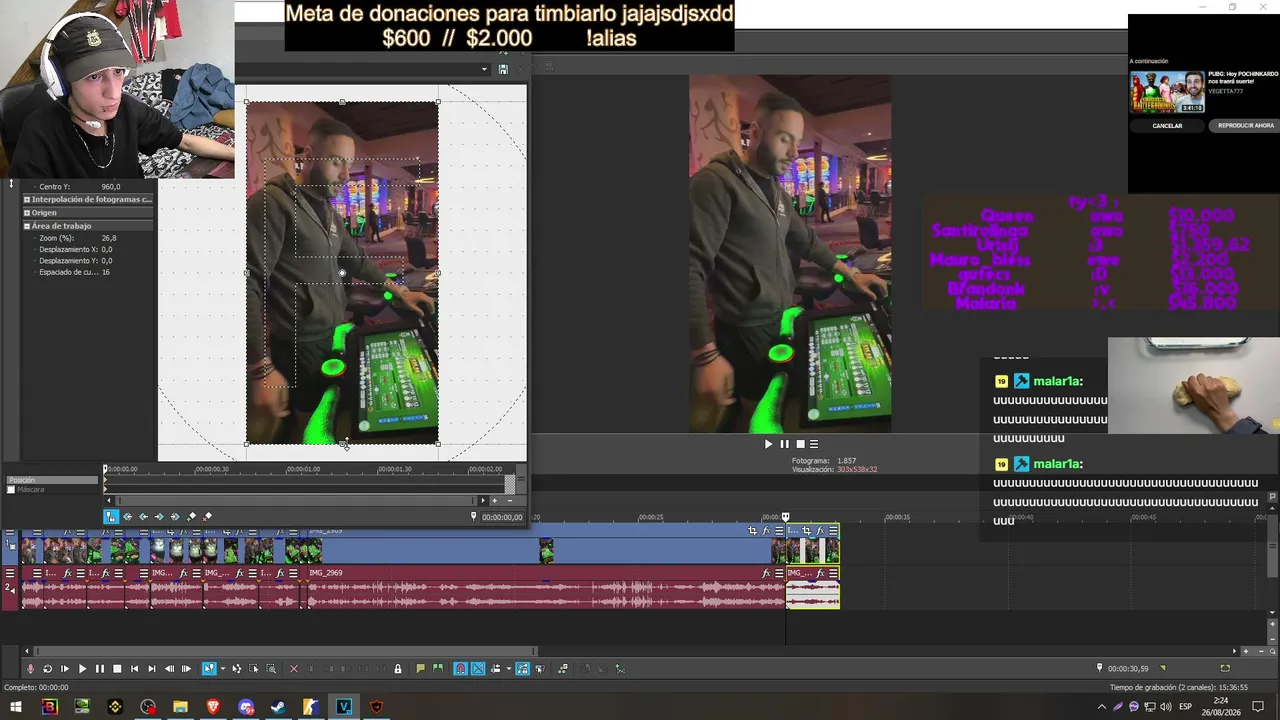The width and height of the screenshot is (1280, 720).
Task: Activate the Zoom Edit tool
Action: [x=271, y=669]
